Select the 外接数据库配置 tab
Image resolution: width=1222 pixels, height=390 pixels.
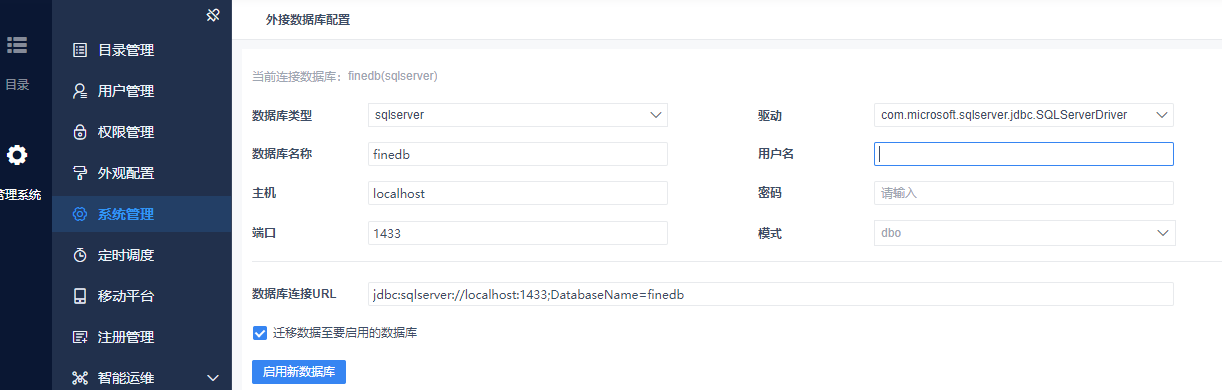[308, 19]
